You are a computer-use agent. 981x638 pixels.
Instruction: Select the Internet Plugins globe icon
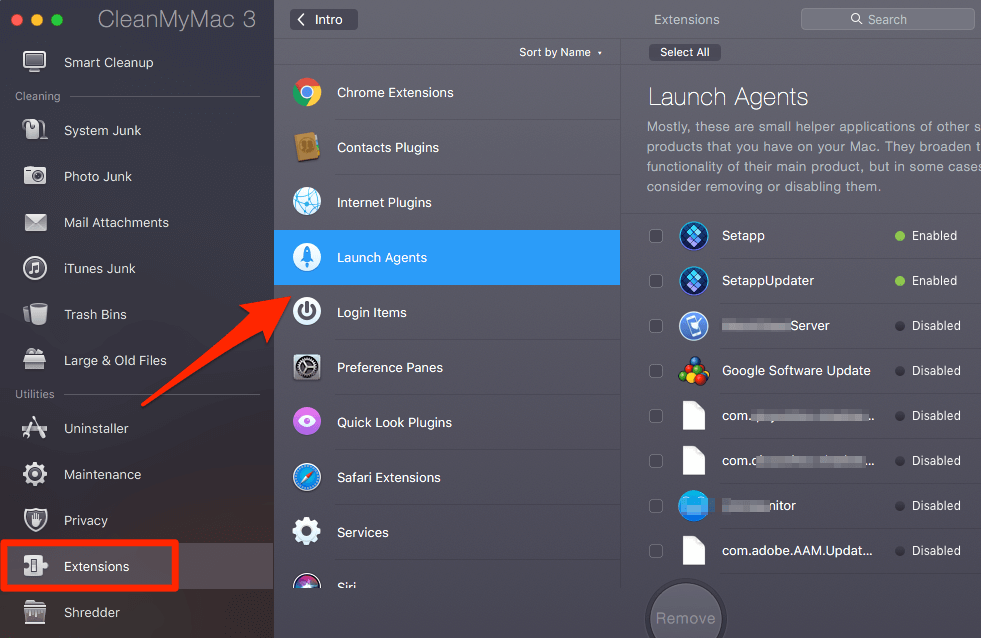tap(307, 202)
